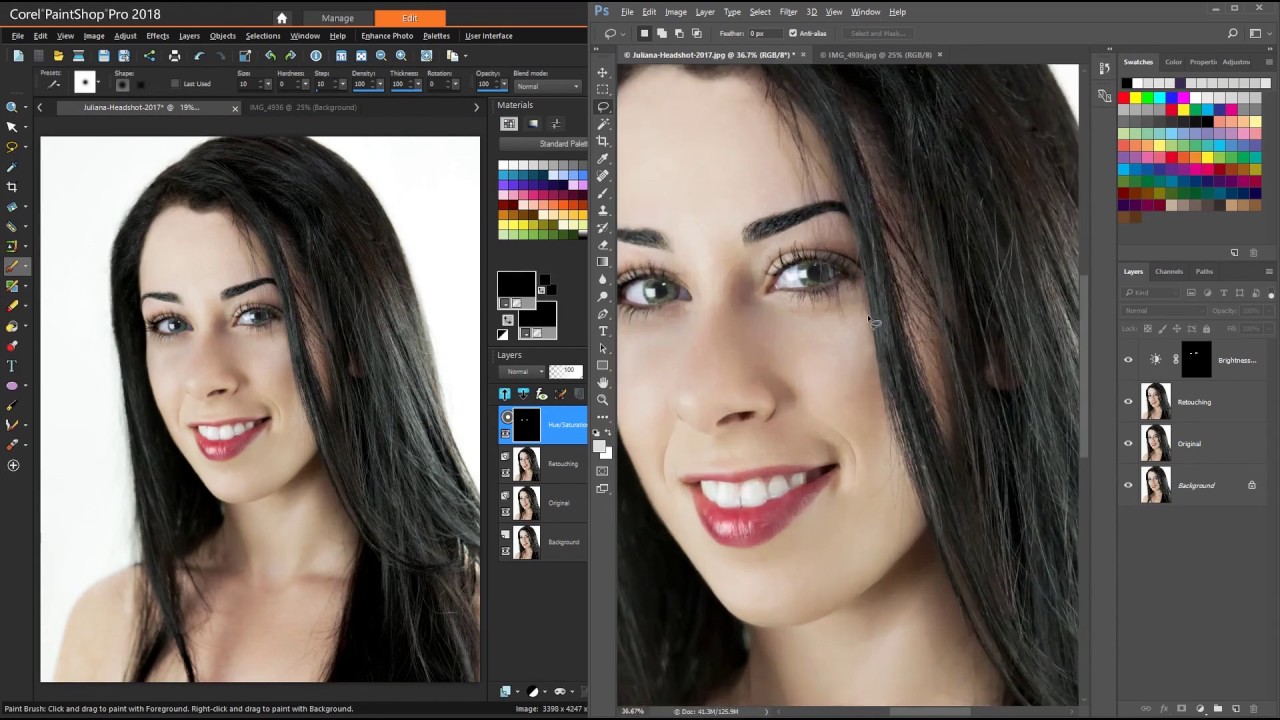Select the Eraser tool in Photoshop
This screenshot has width=1280, height=720.
(x=603, y=245)
